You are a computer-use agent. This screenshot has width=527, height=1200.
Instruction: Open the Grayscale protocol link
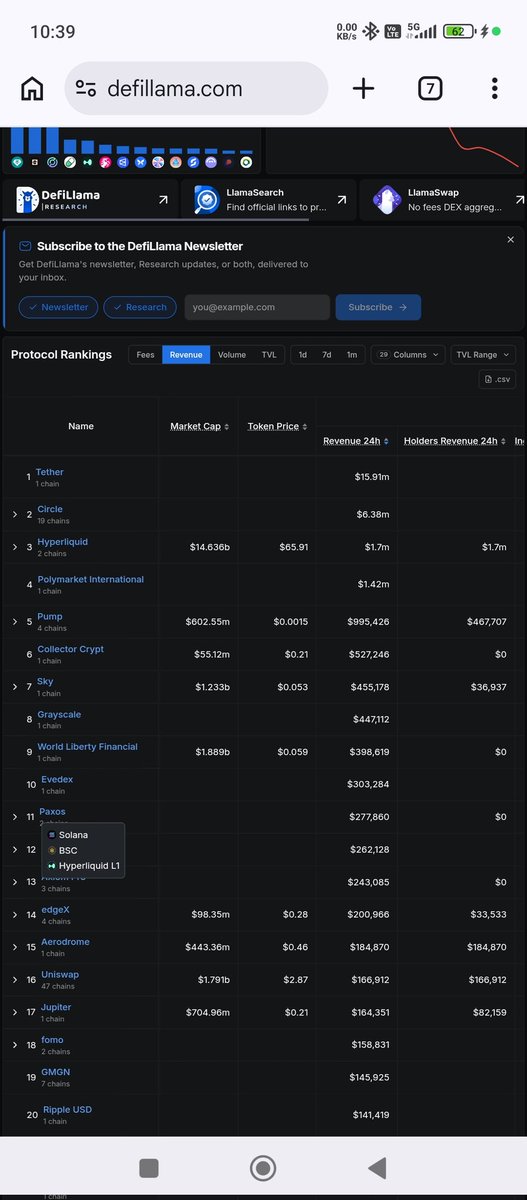point(59,714)
